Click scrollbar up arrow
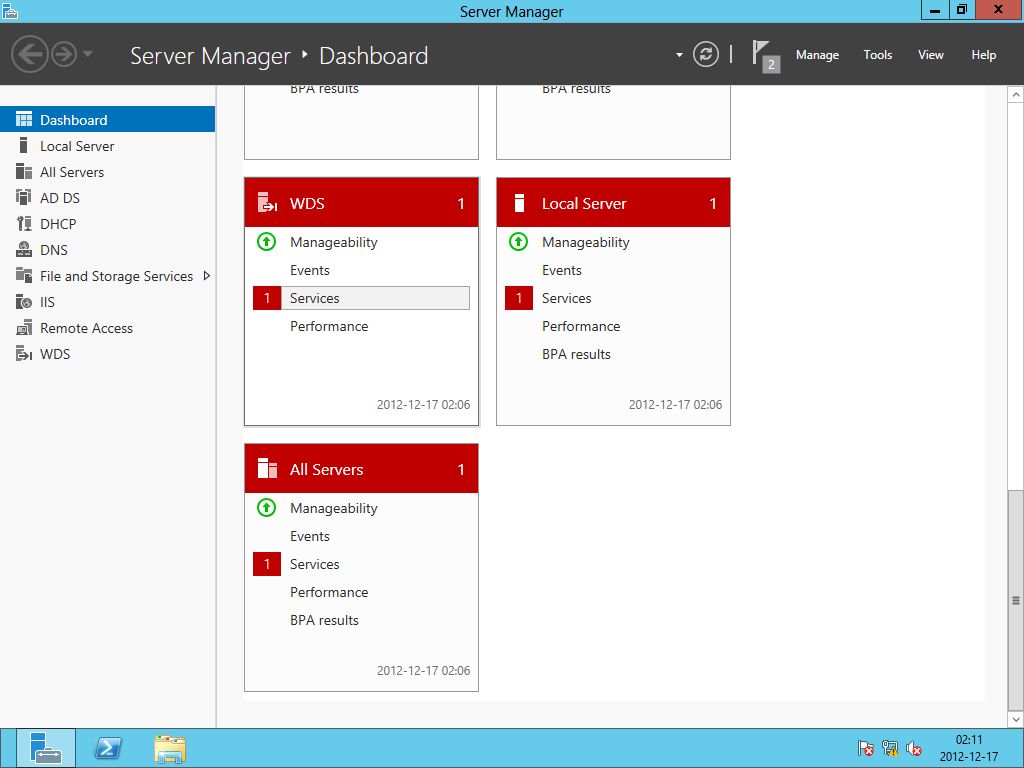 point(1016,95)
